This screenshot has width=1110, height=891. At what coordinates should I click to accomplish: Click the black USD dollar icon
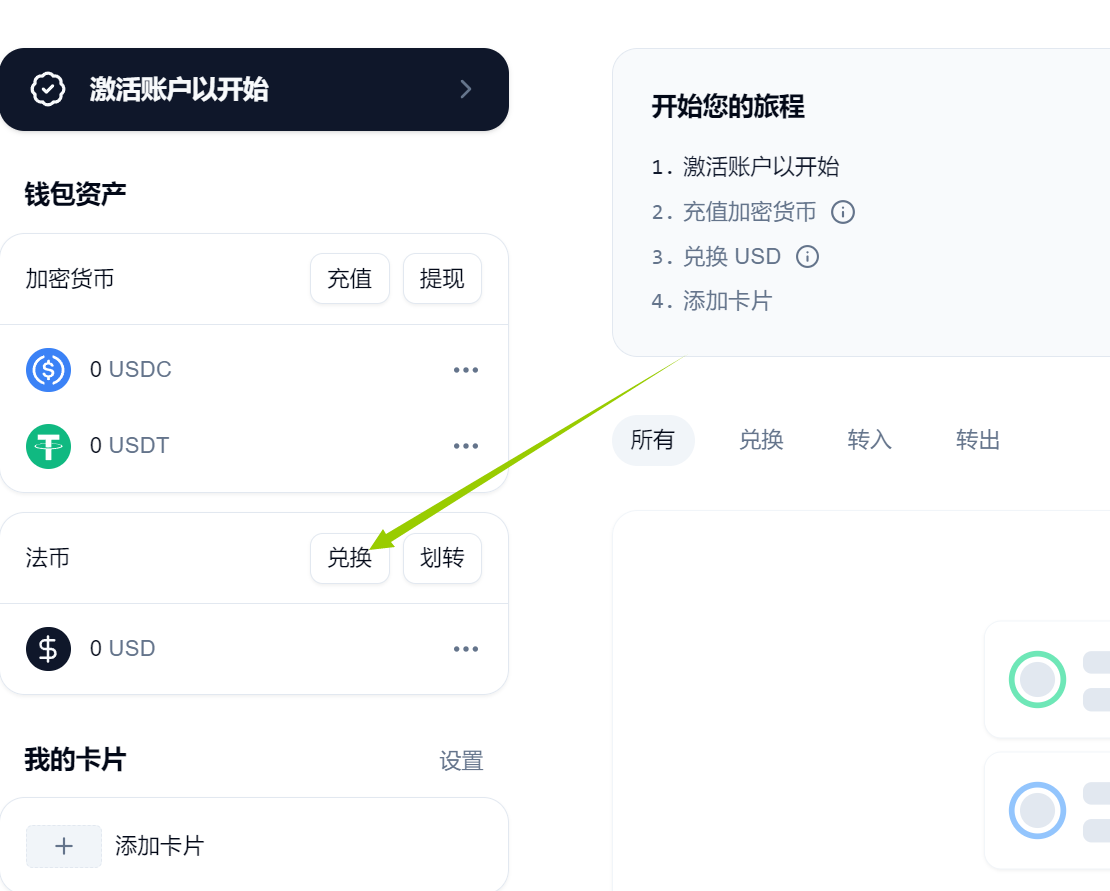pyautogui.click(x=48, y=648)
